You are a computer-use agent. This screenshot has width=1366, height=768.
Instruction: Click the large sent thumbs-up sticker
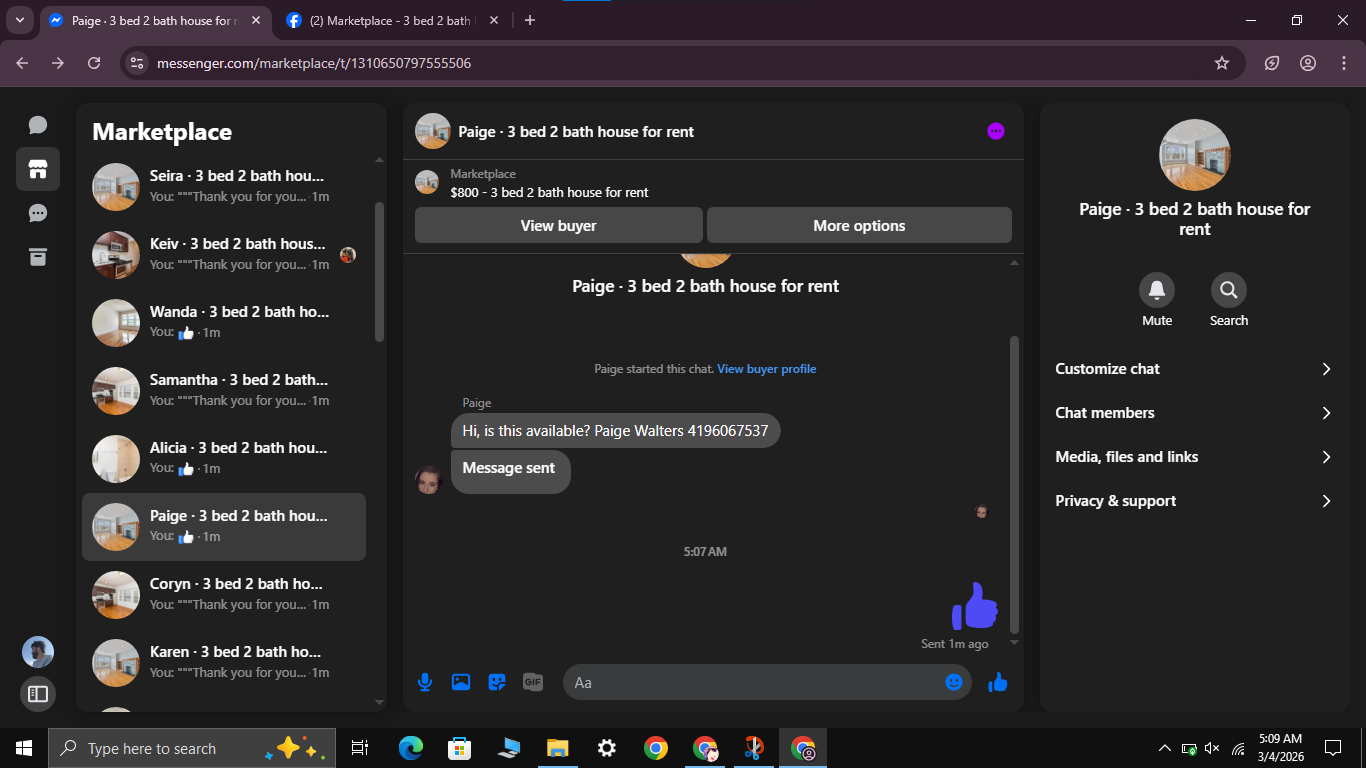pos(975,606)
